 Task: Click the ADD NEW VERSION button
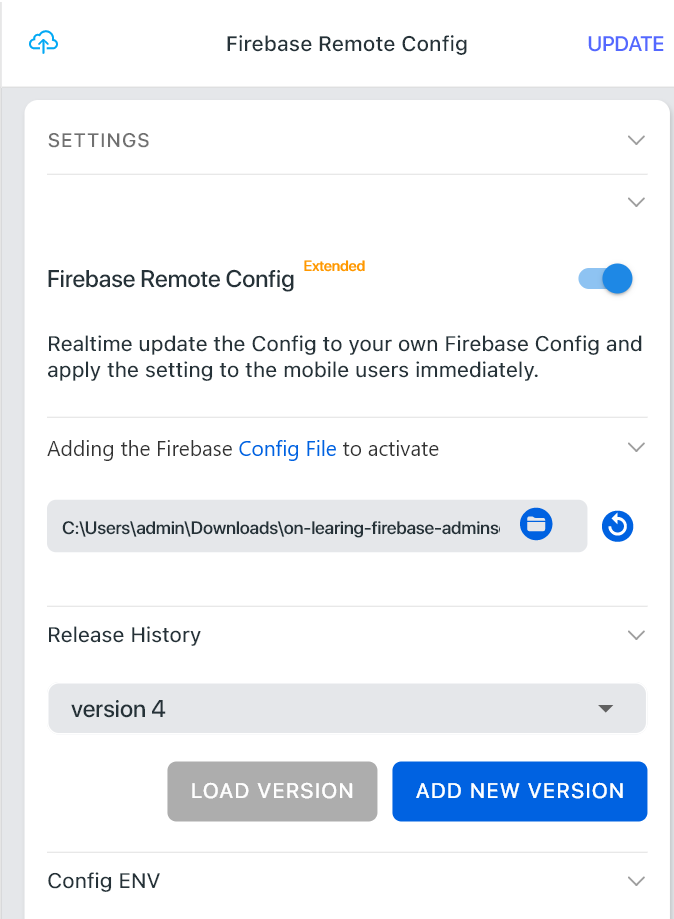tap(520, 791)
